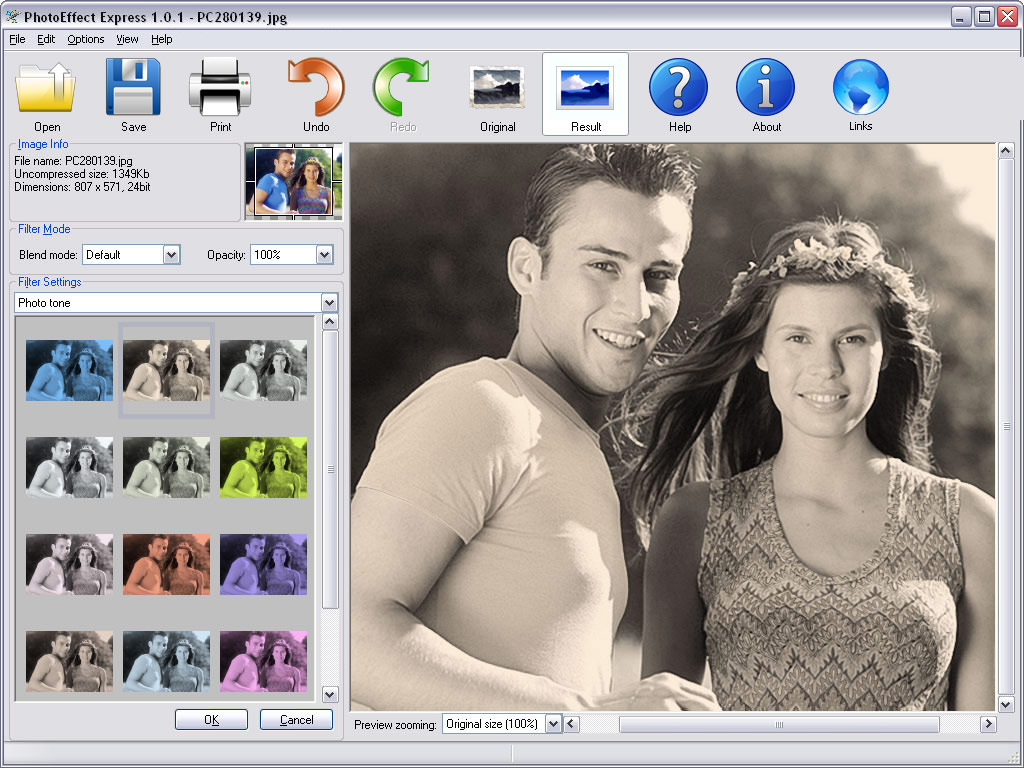Open the Photo tone filter dropdown

point(330,303)
